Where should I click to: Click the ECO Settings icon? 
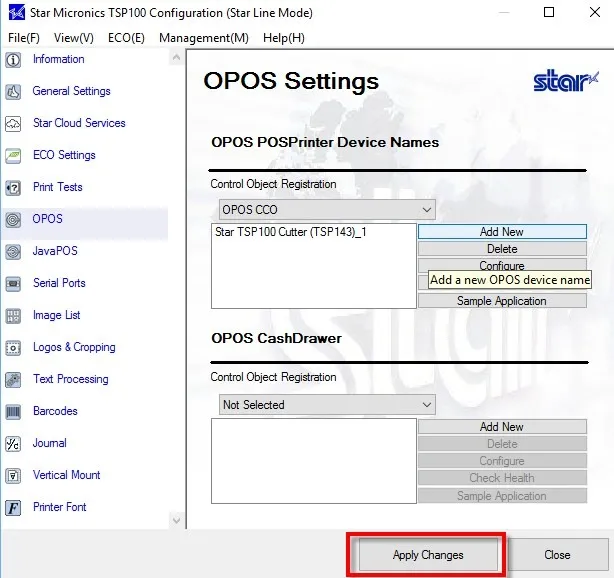pos(13,156)
